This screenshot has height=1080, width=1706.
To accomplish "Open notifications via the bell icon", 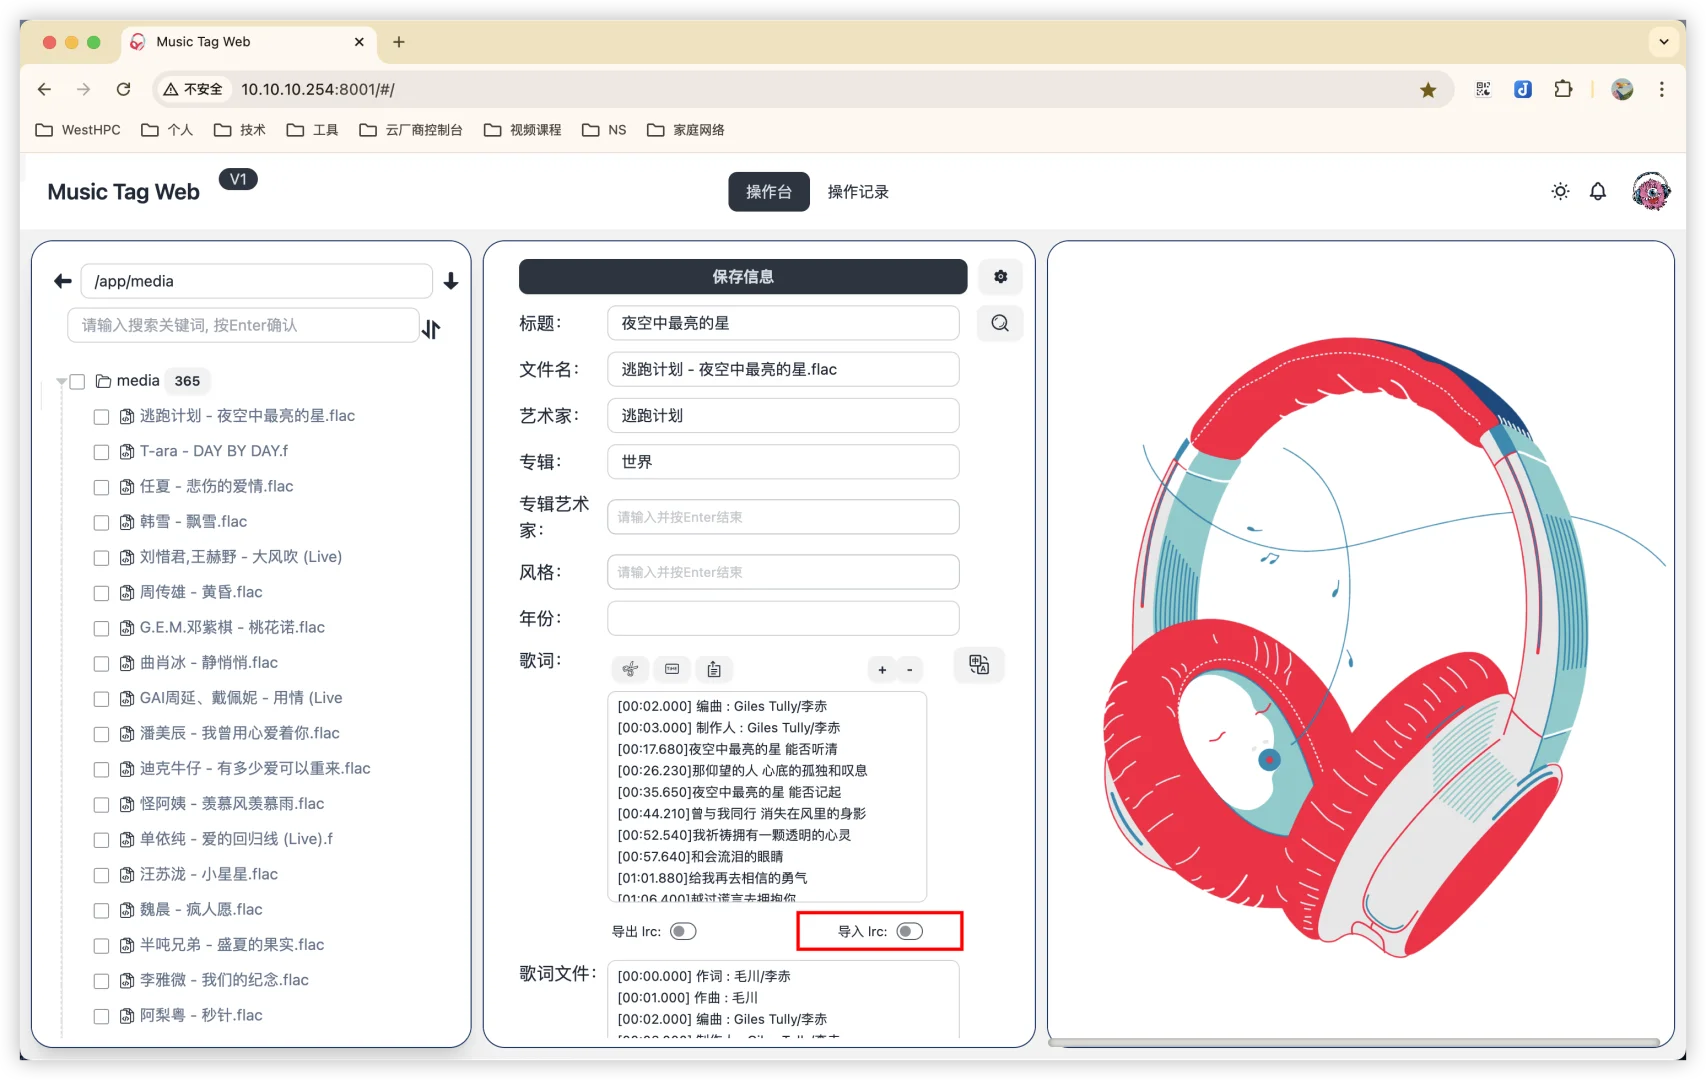I will [1597, 190].
